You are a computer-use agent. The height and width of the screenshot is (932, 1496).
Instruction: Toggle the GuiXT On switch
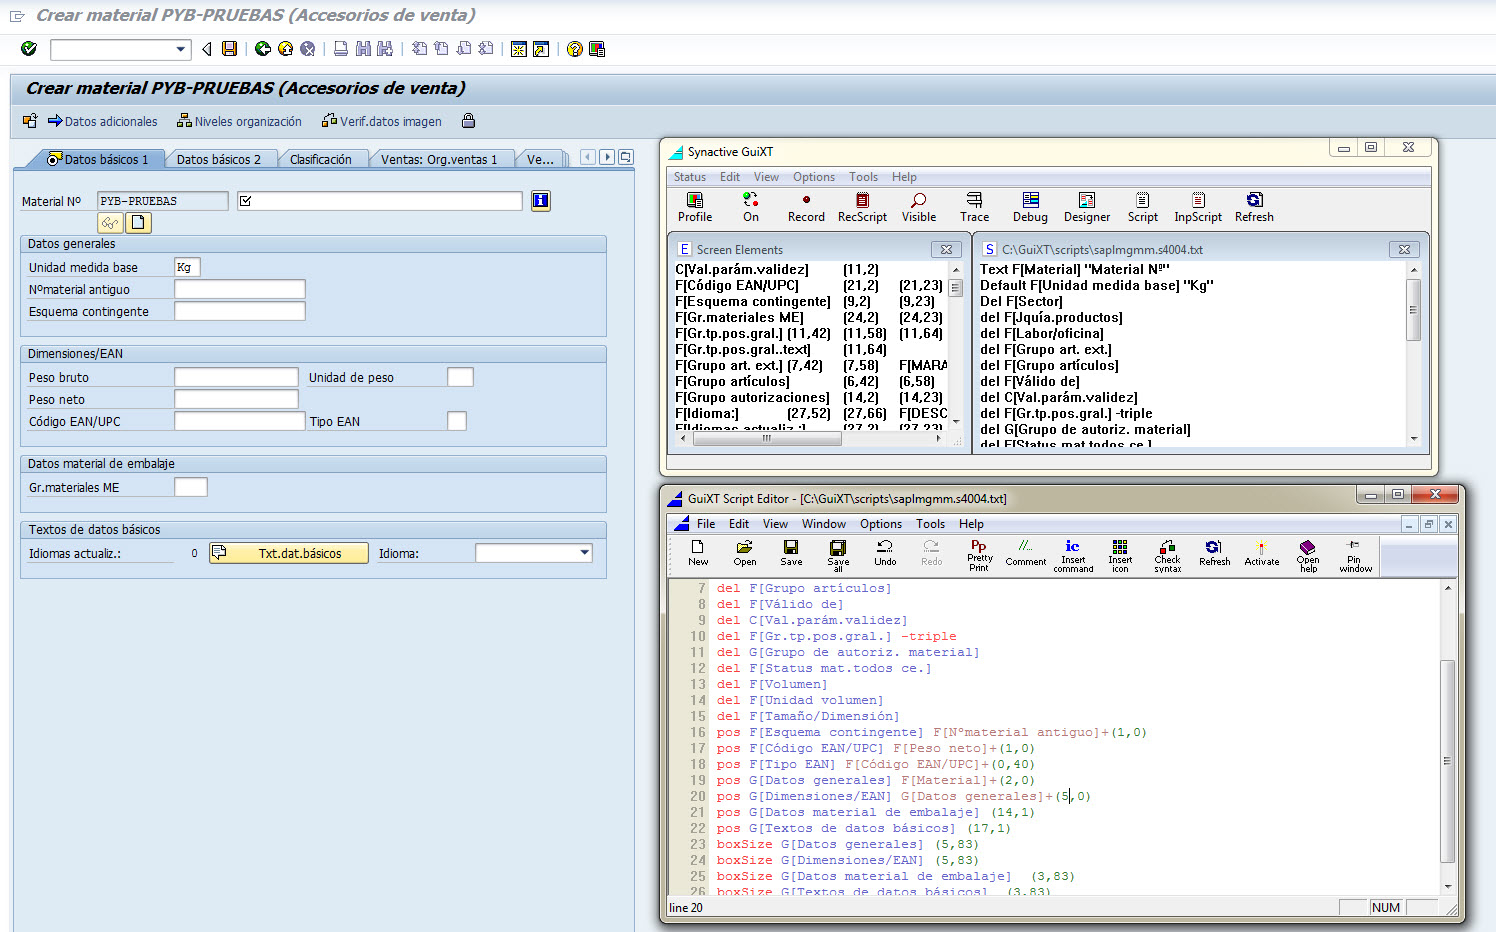751,207
